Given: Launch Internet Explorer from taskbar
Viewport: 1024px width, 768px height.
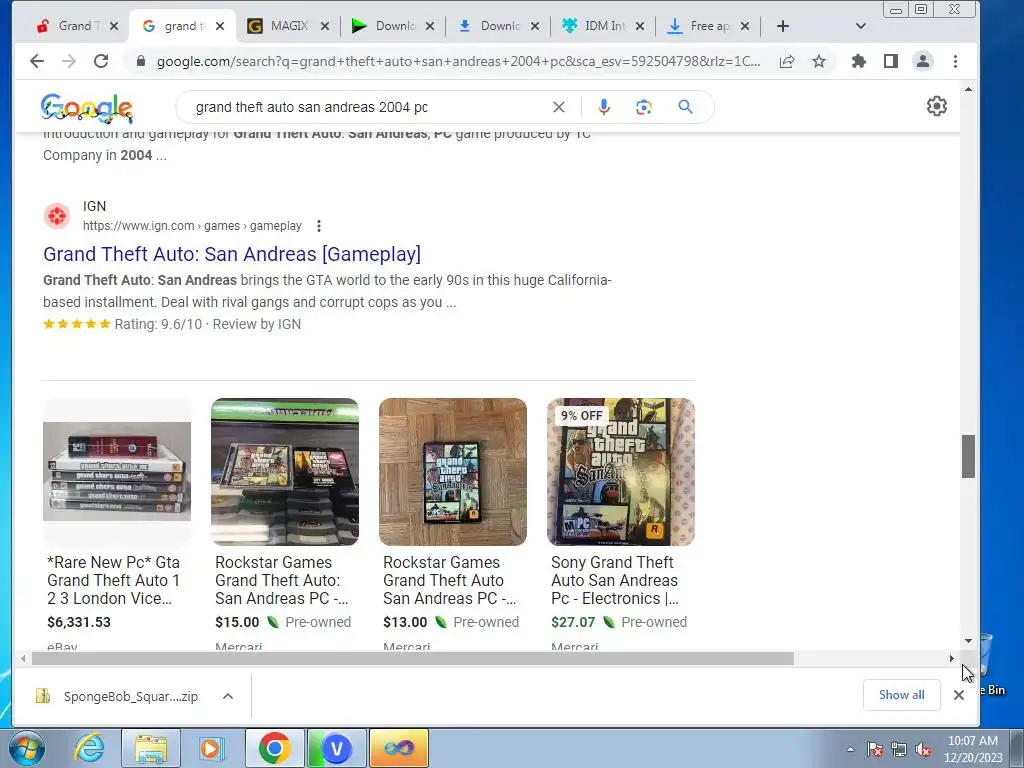Looking at the screenshot, I should click(x=89, y=748).
